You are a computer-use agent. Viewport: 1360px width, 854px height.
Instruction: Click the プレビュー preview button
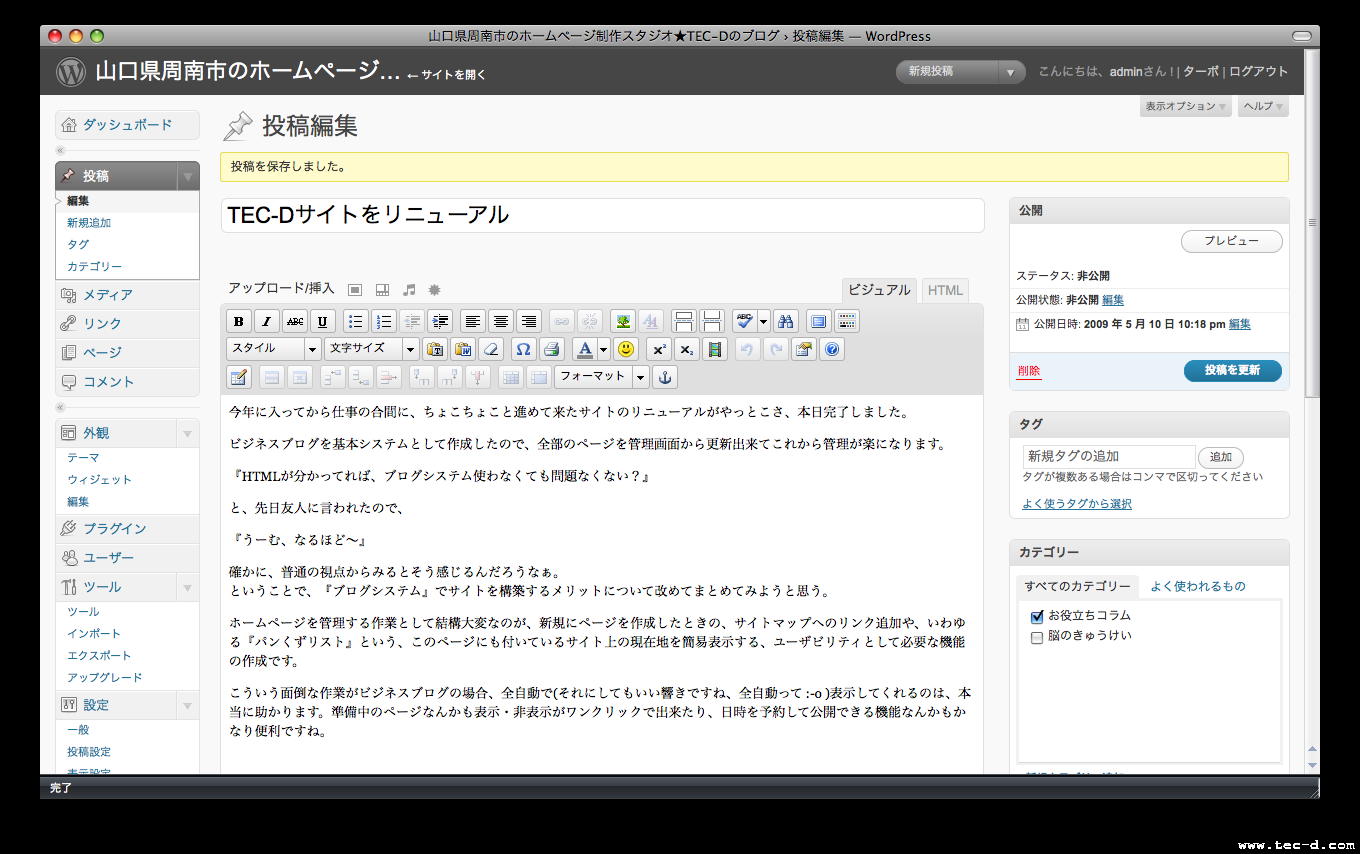(x=1232, y=241)
